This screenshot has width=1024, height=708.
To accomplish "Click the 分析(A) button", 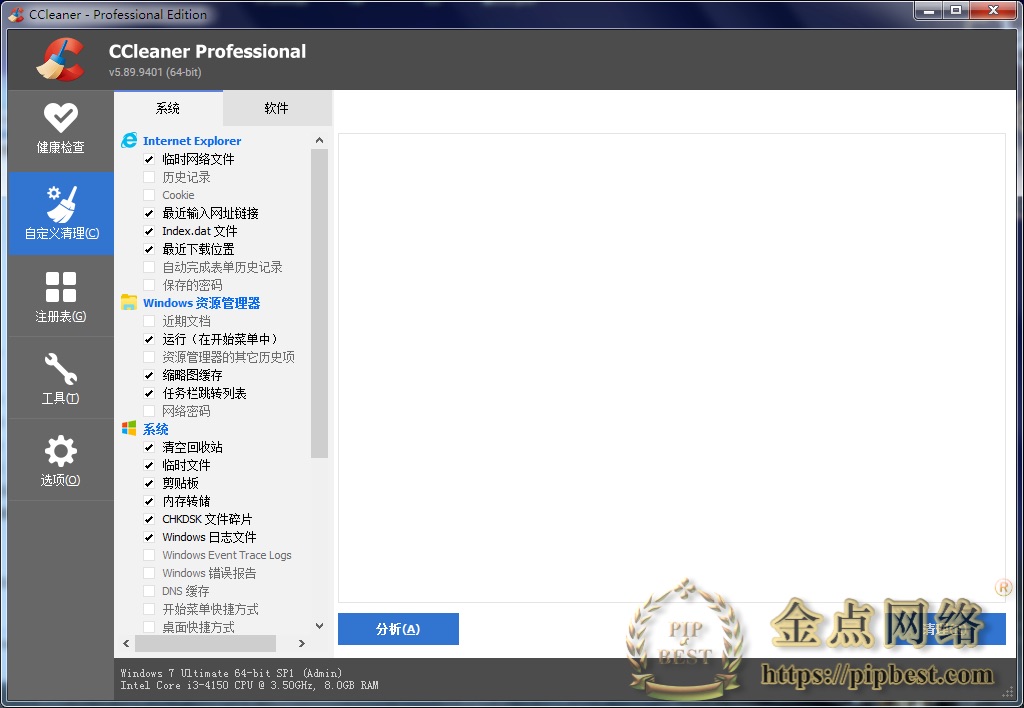I will [x=398, y=630].
